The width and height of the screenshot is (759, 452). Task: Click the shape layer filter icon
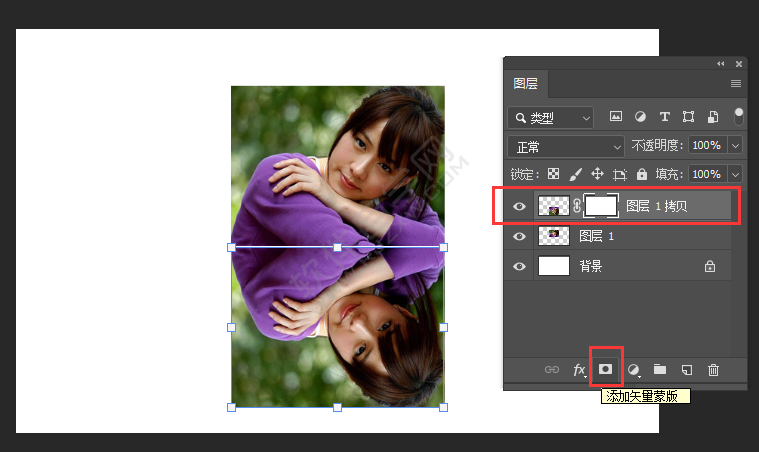(688, 117)
